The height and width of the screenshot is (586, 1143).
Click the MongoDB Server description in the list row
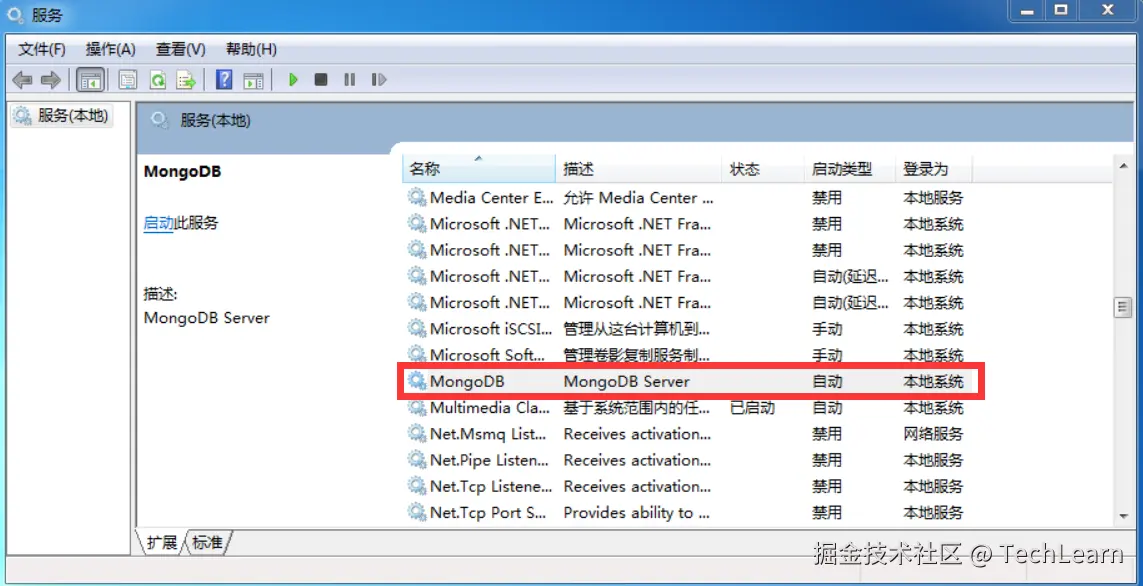626,381
